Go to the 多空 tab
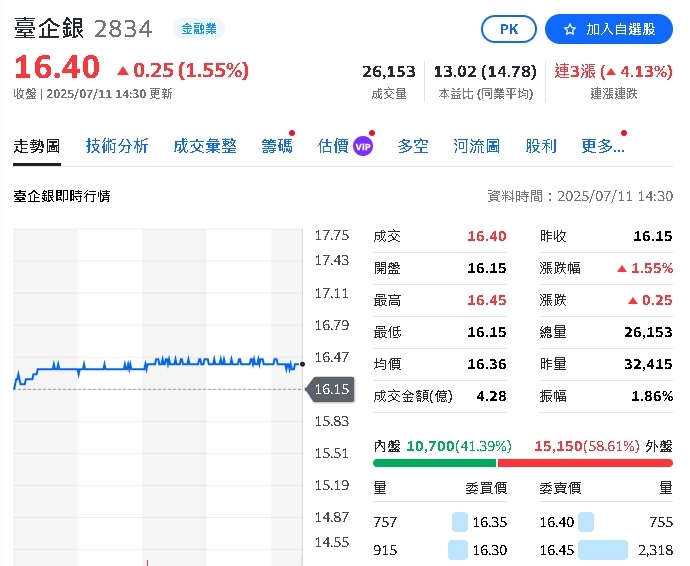 pos(413,146)
